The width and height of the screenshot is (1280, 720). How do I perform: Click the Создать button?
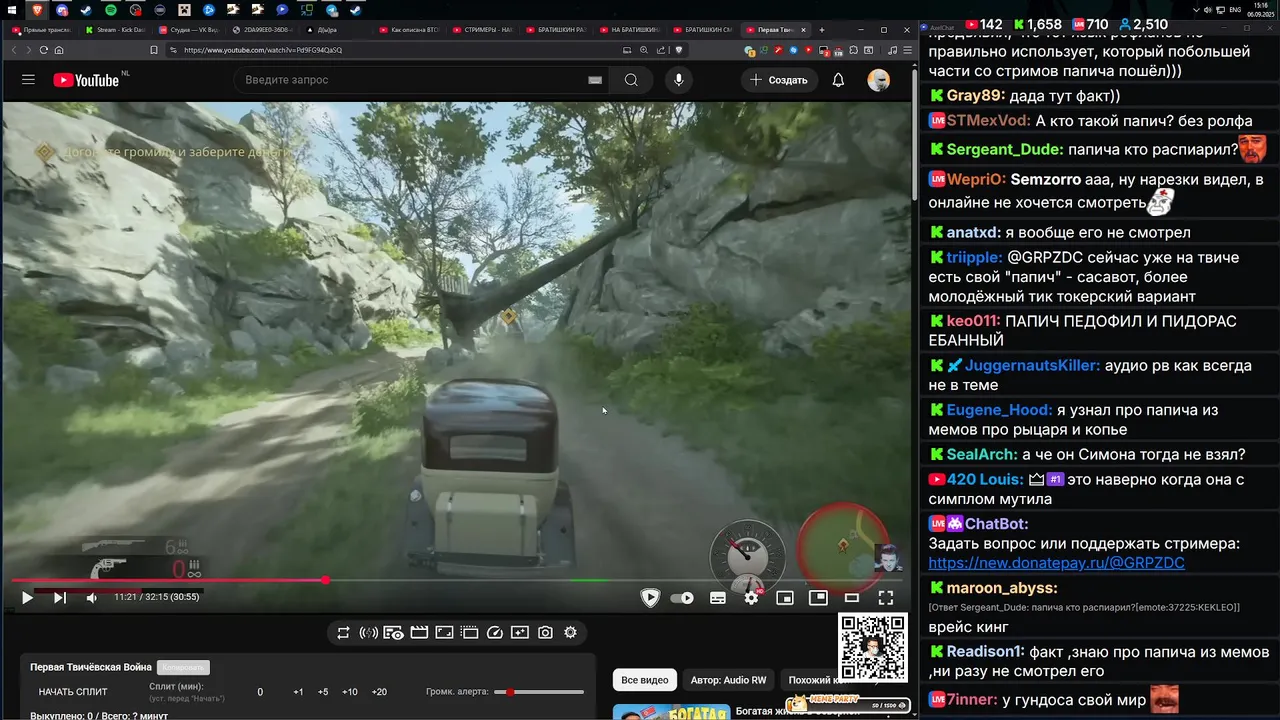[x=778, y=80]
